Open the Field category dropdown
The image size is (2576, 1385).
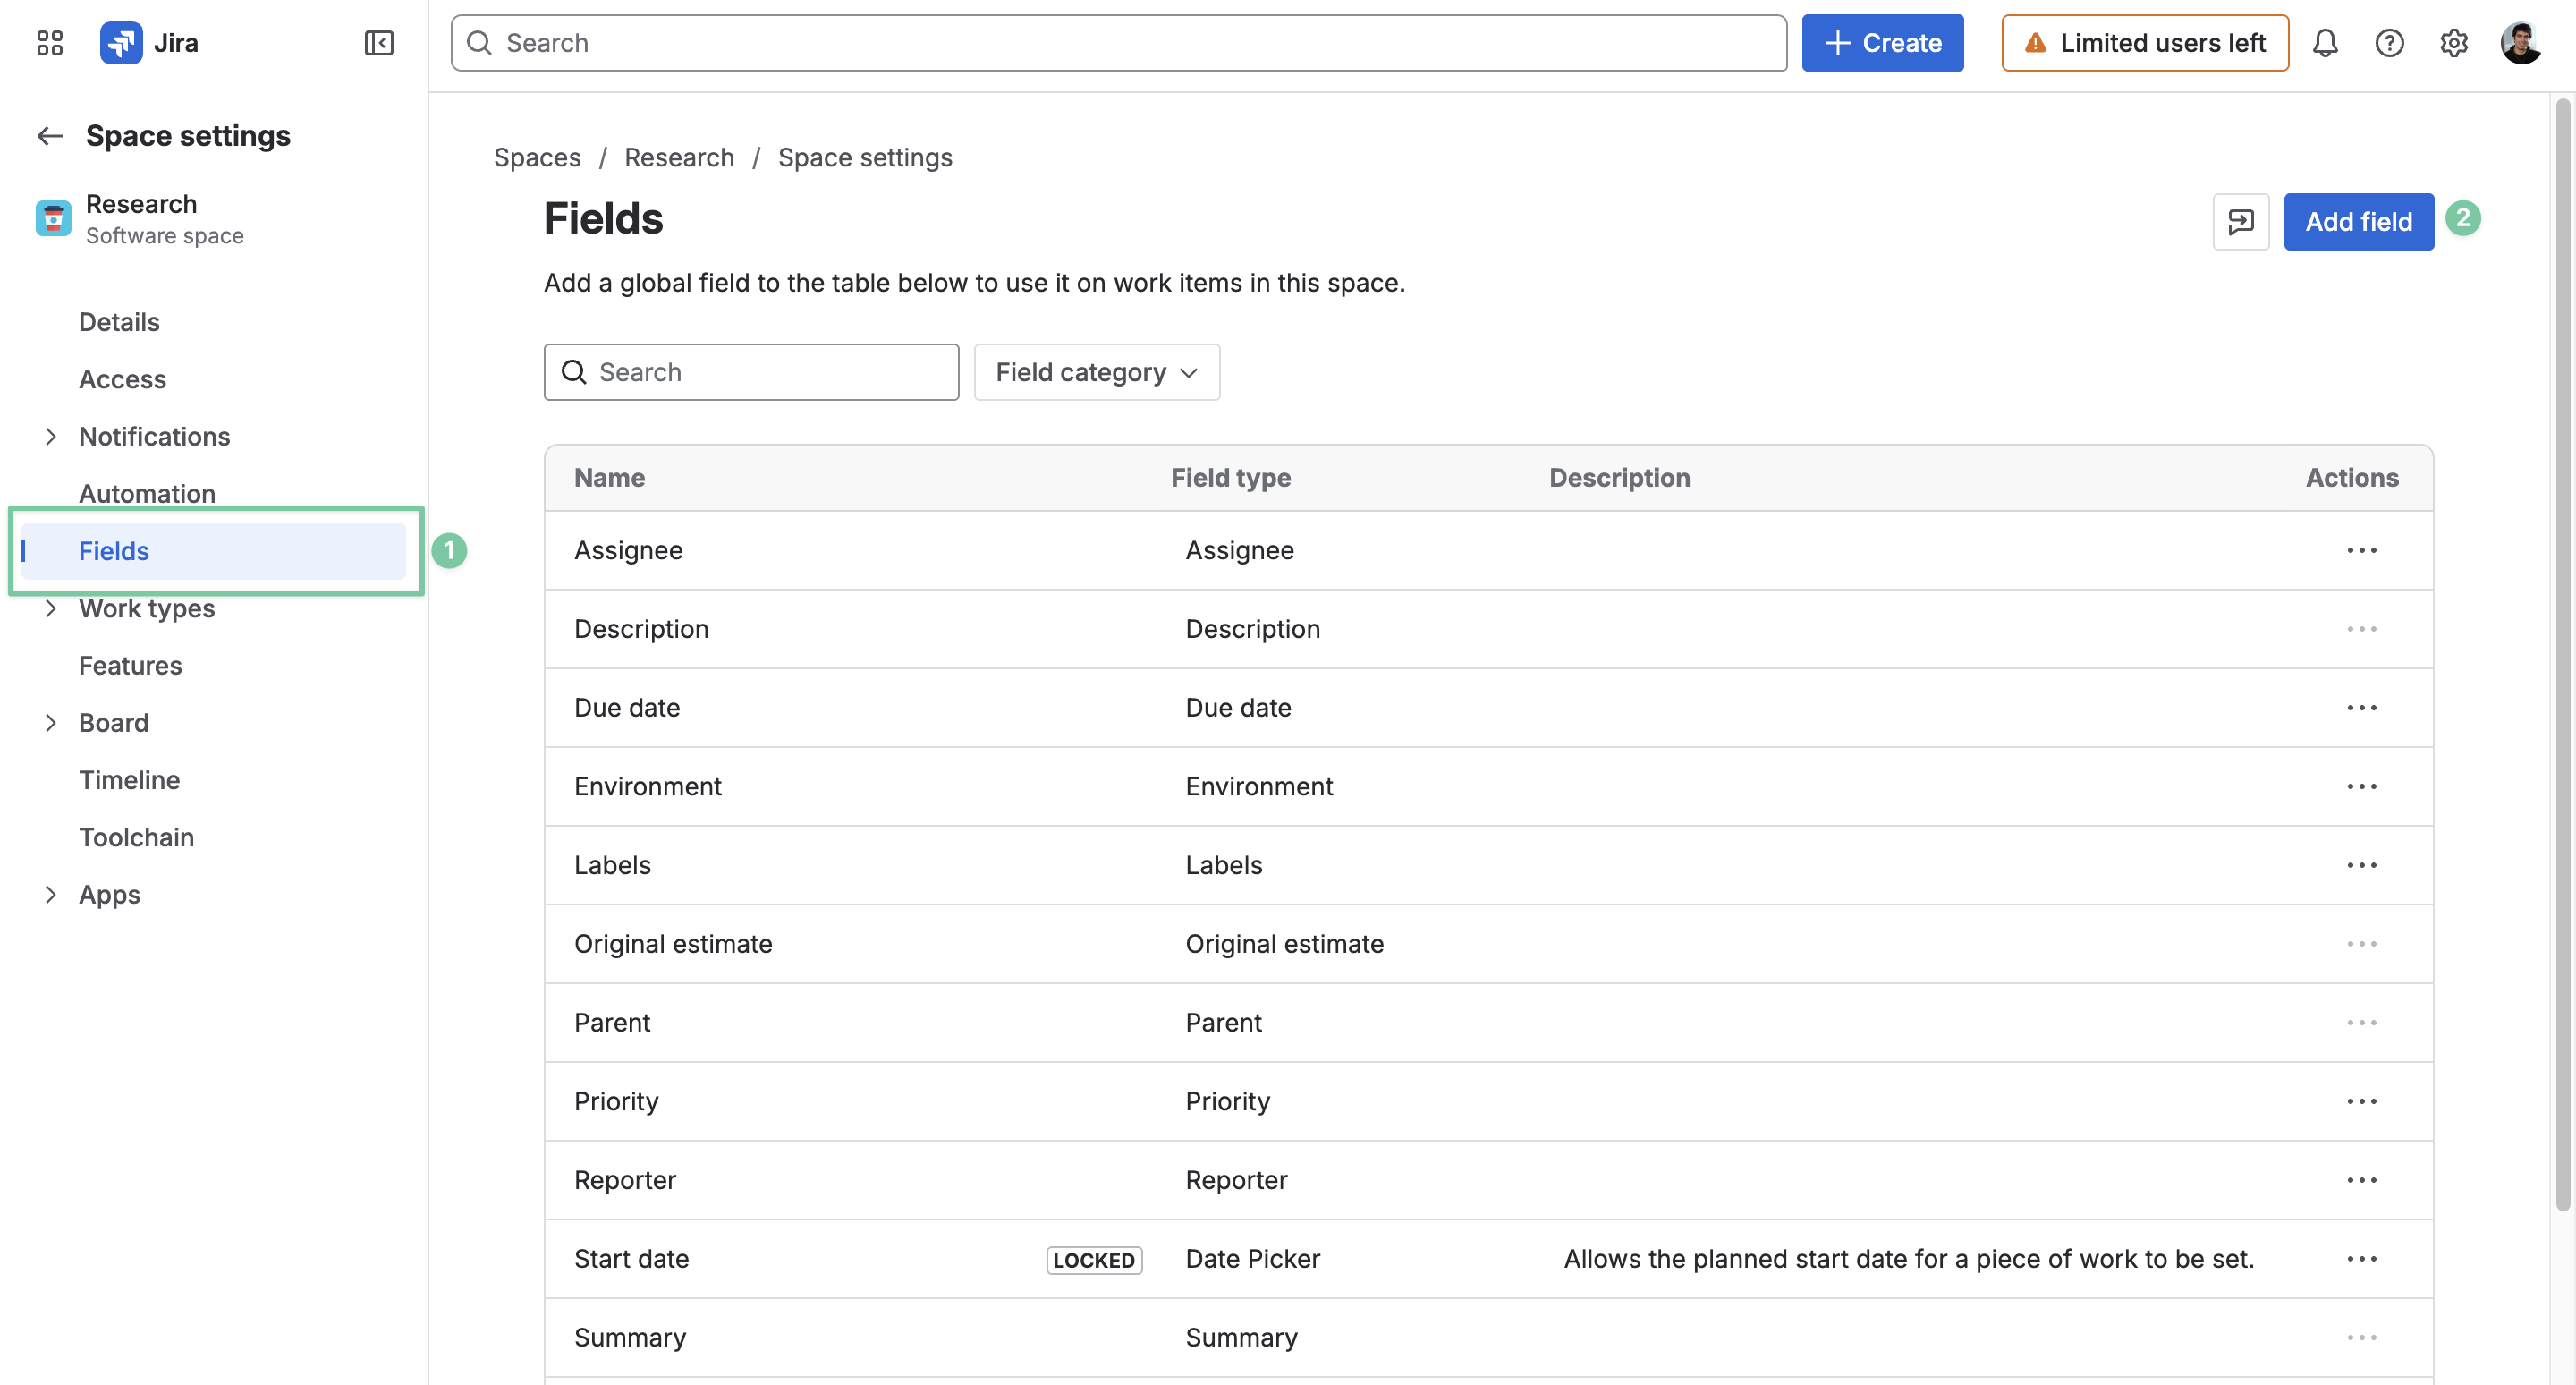[x=1096, y=372]
